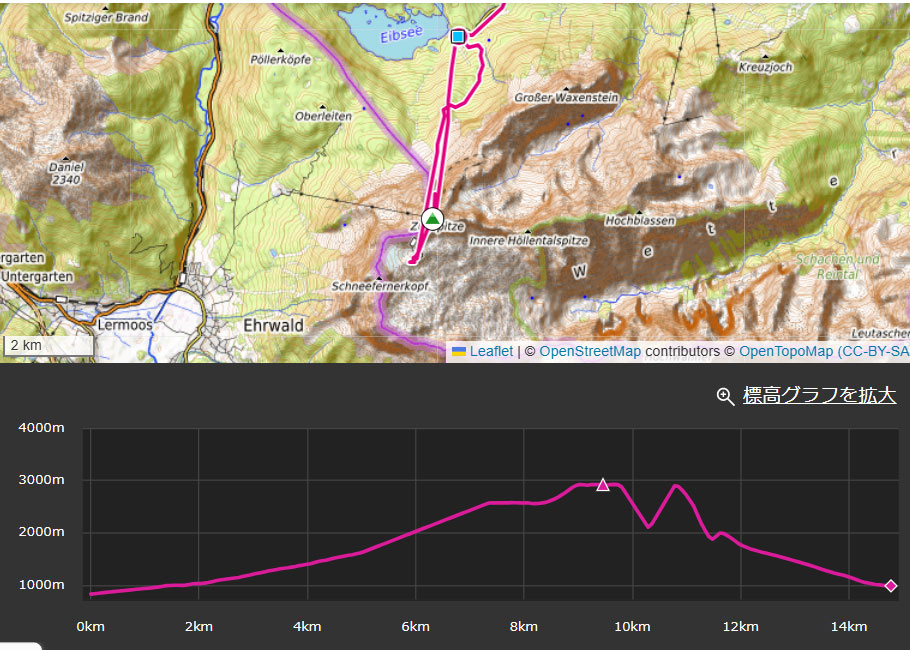Screen dimensions: 910x650
Task: Click the diamond end marker on elevation graph
Action: [890, 586]
